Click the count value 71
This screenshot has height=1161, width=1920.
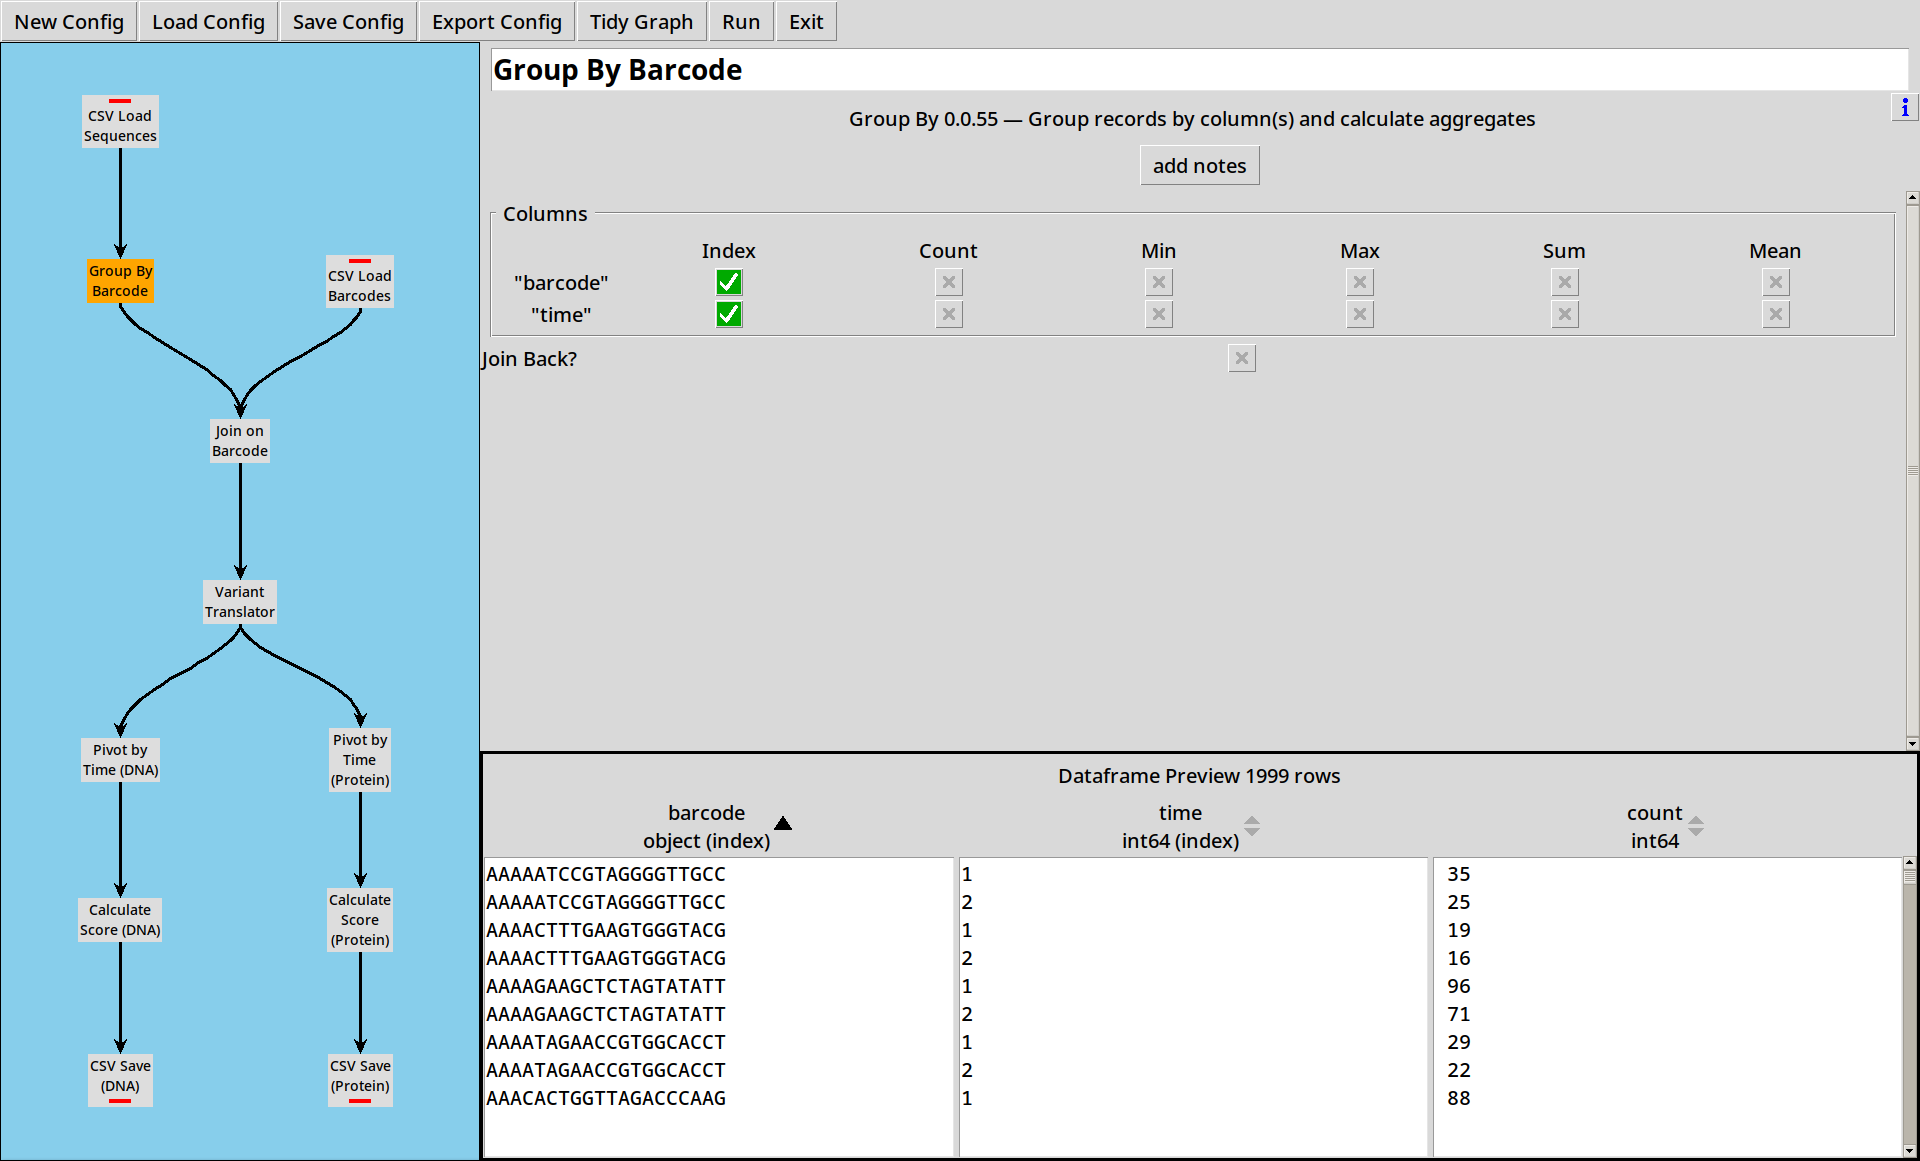pyautogui.click(x=1459, y=1014)
